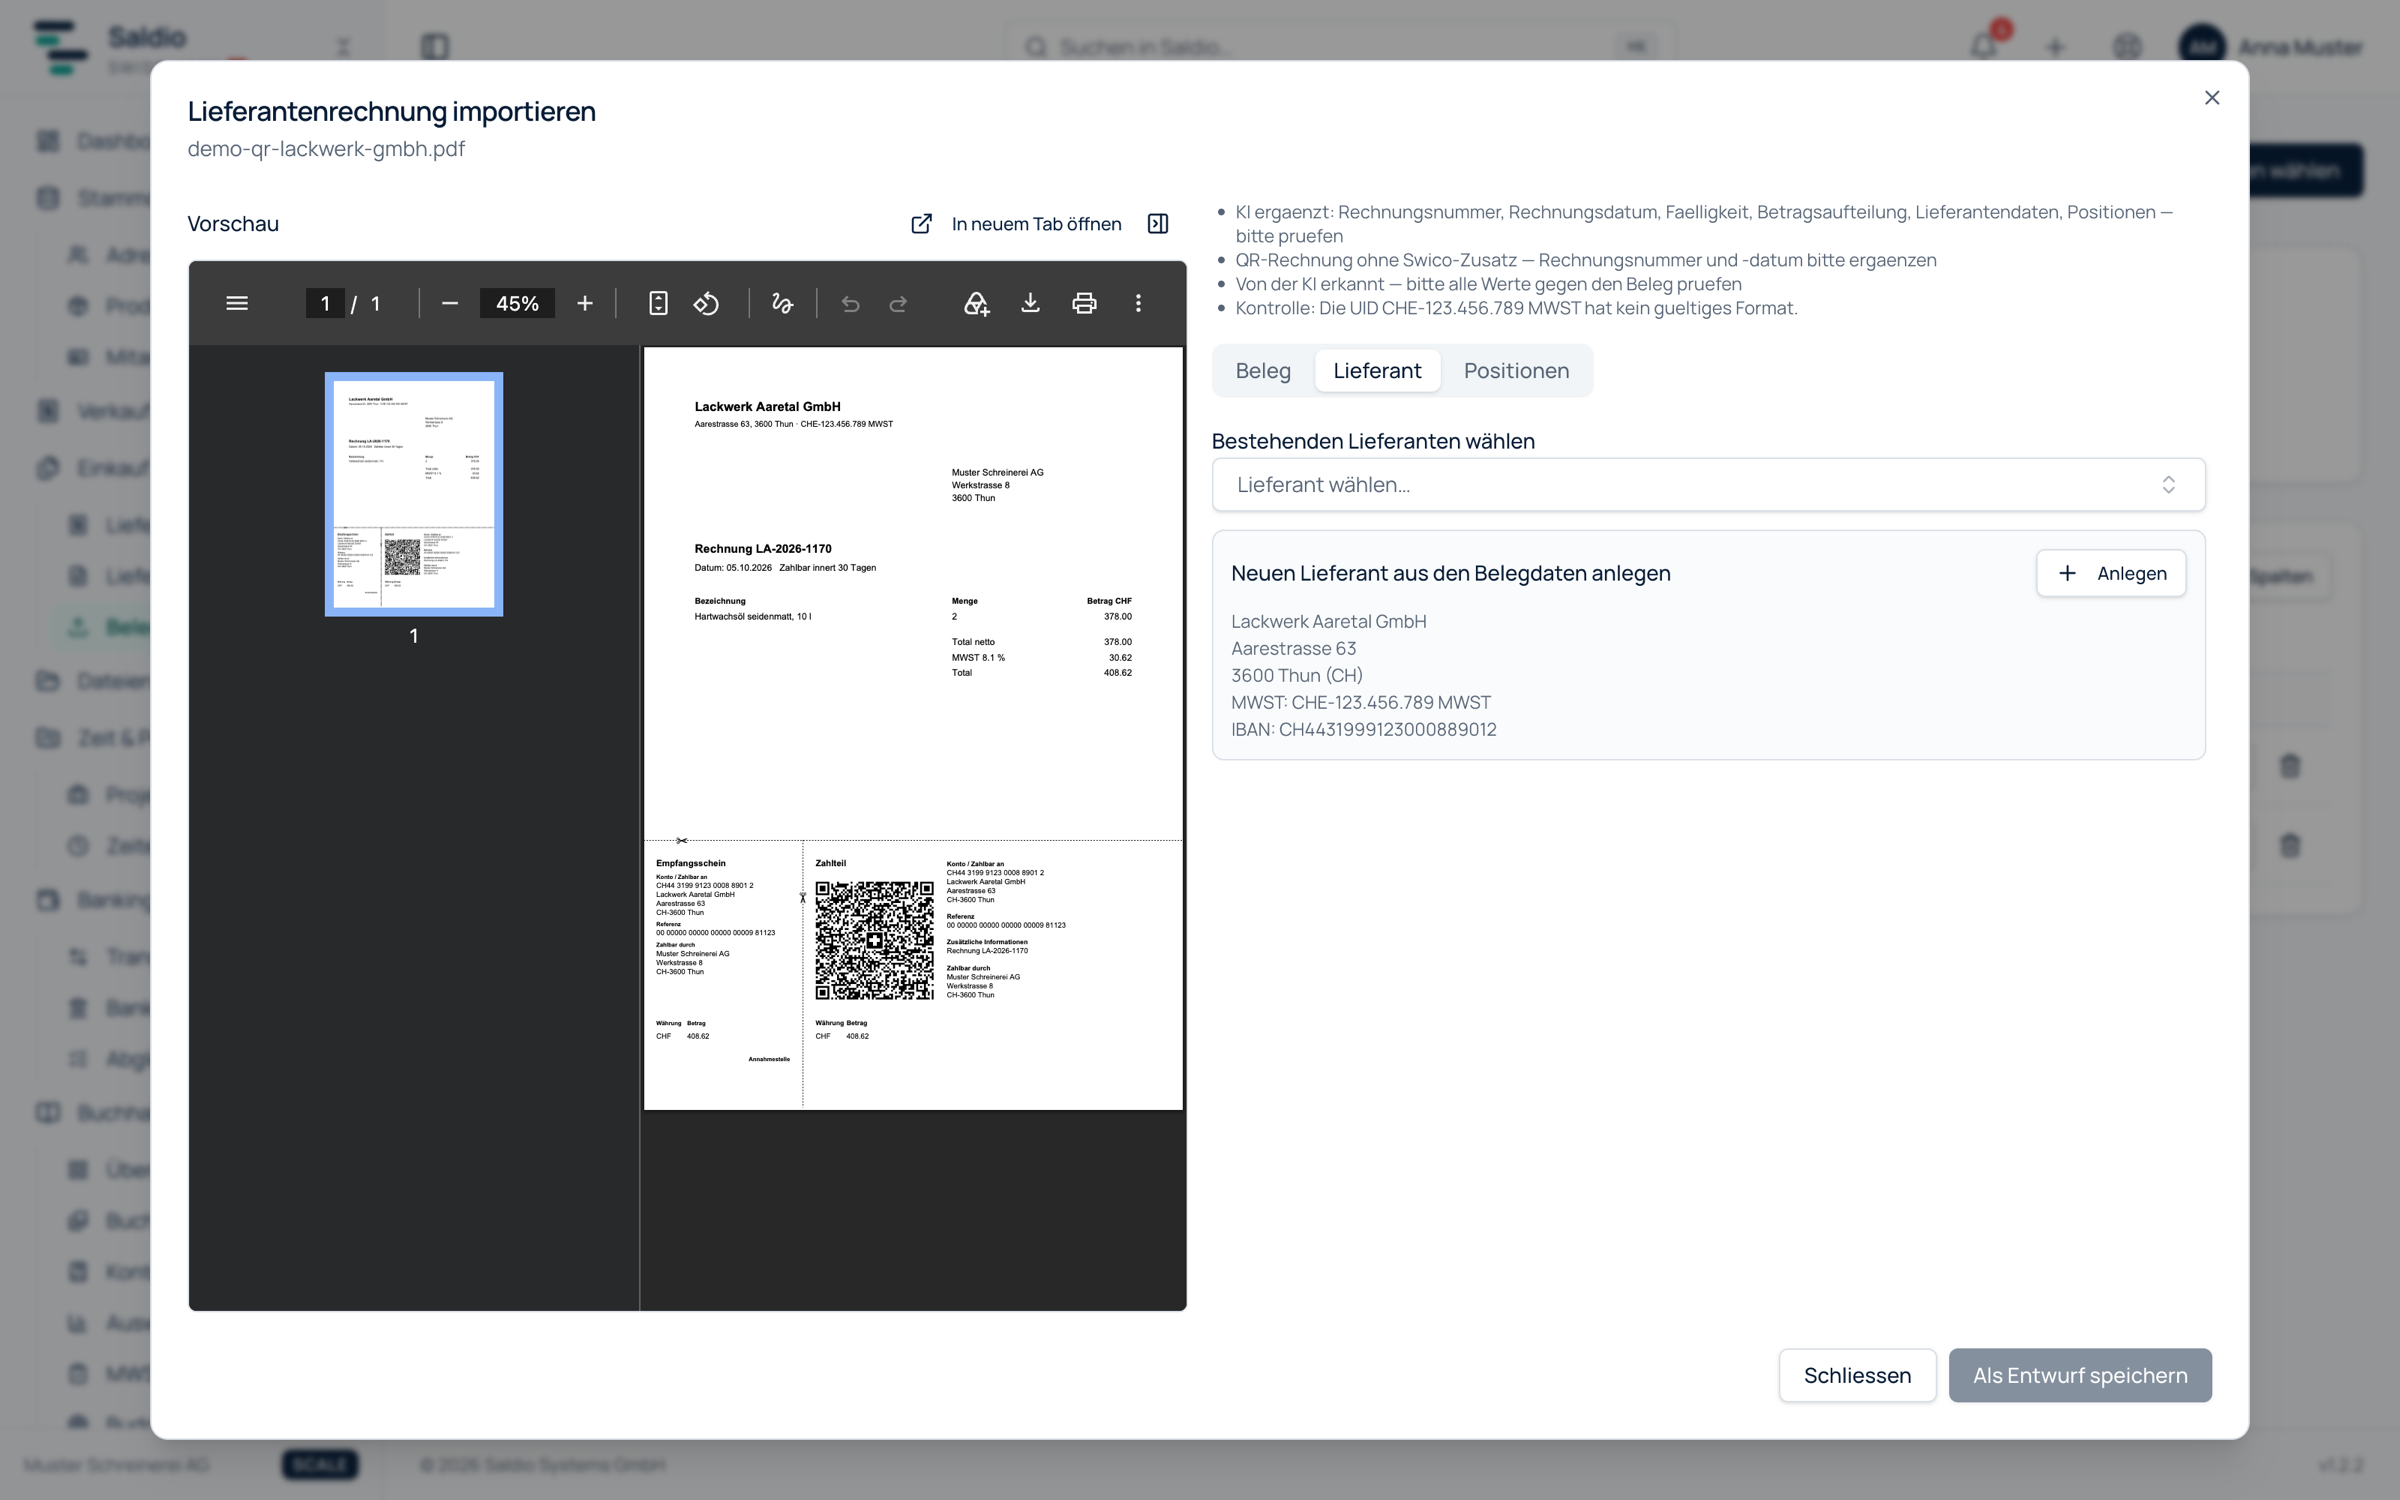Image resolution: width=2400 pixels, height=1500 pixels.
Task: Click the Anna Muster user profile
Action: click(x=2271, y=46)
